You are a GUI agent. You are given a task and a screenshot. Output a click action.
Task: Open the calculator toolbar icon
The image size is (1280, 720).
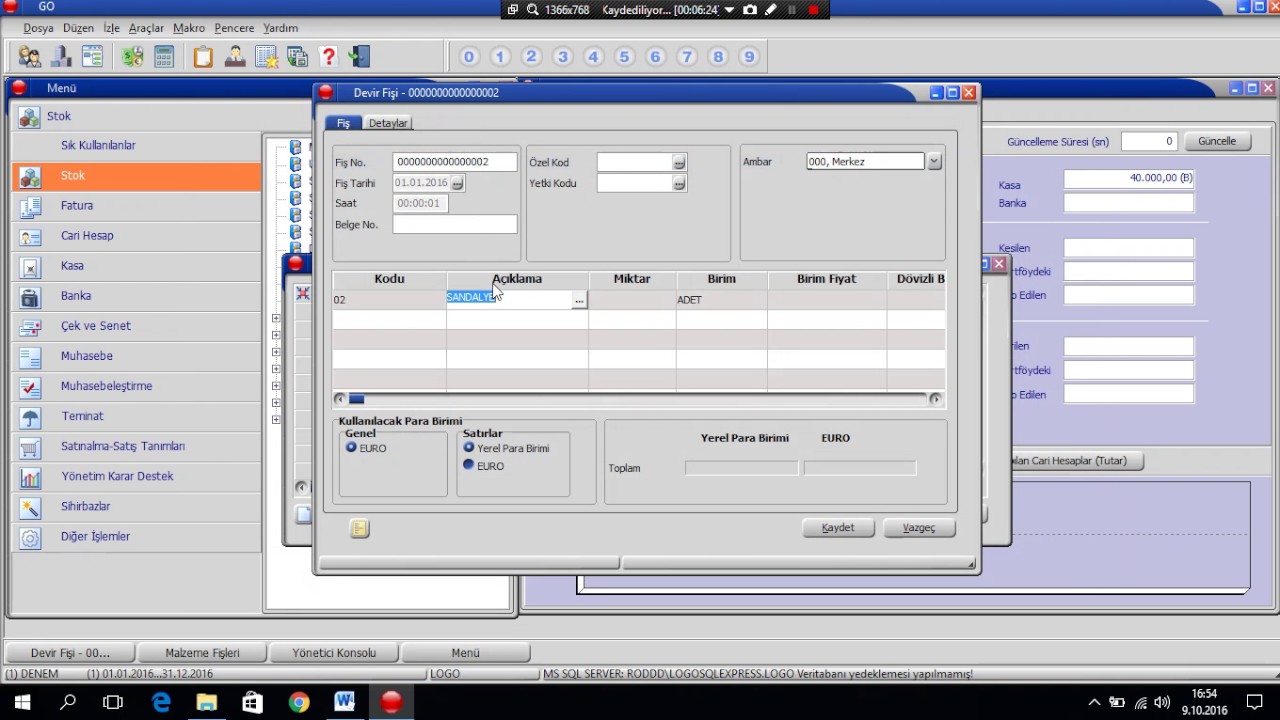164,57
